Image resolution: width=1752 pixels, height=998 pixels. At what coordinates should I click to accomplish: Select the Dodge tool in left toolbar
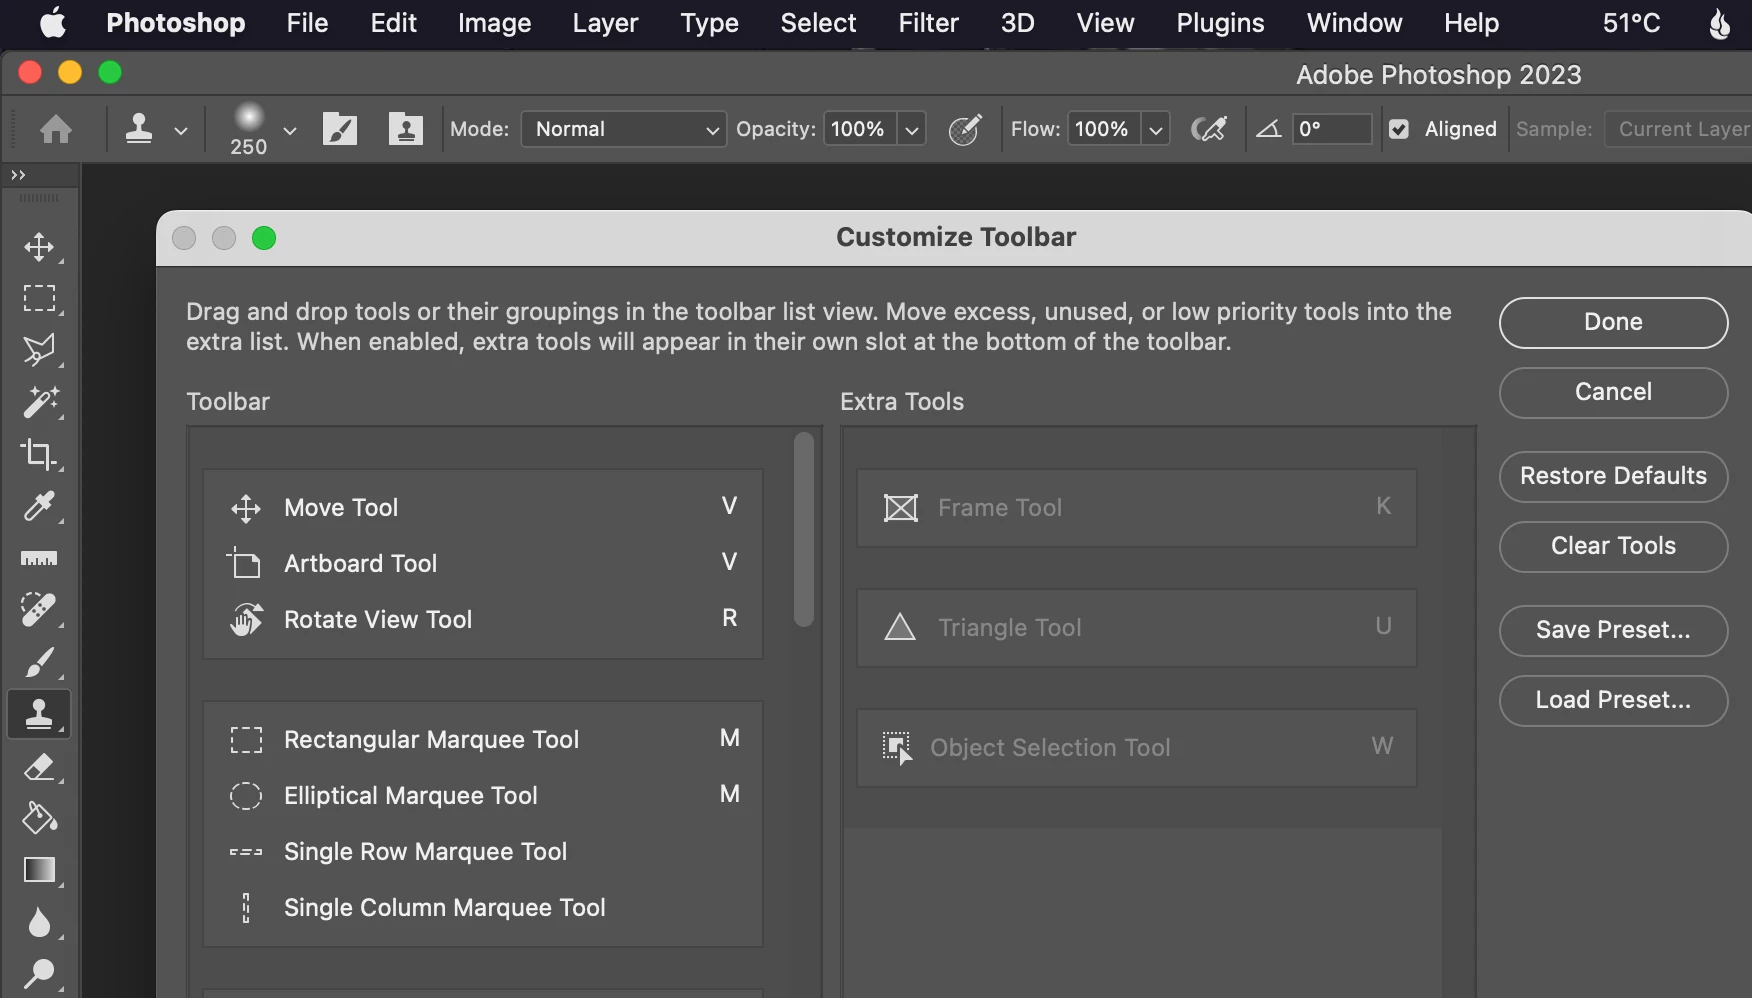pos(39,974)
